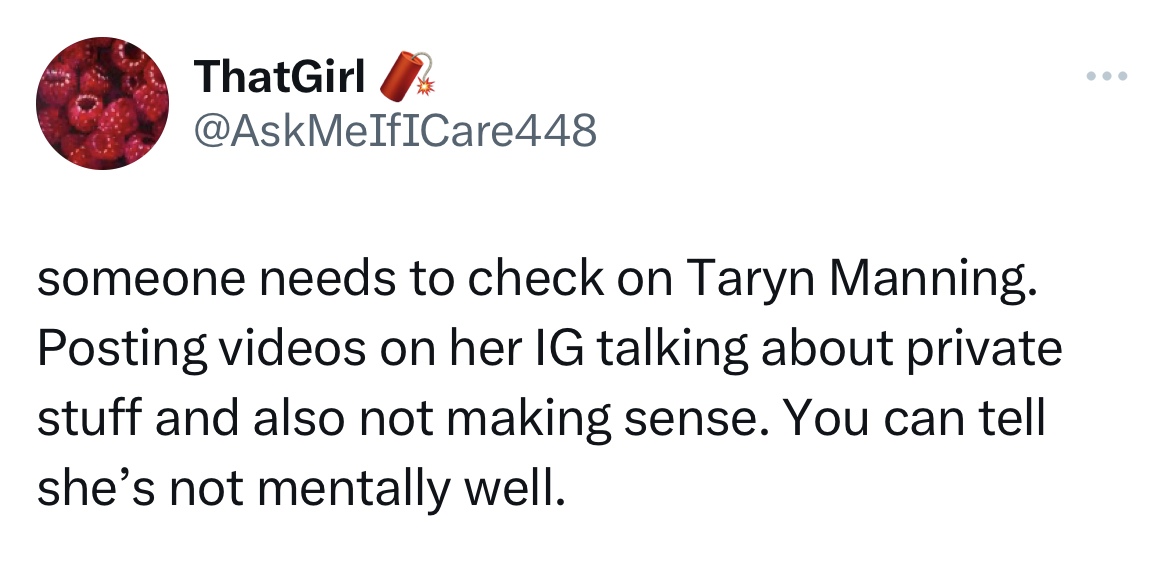Visit the @AskMeIfICare448 handle
The width and height of the screenshot is (1170, 581).
pyautogui.click(x=396, y=129)
